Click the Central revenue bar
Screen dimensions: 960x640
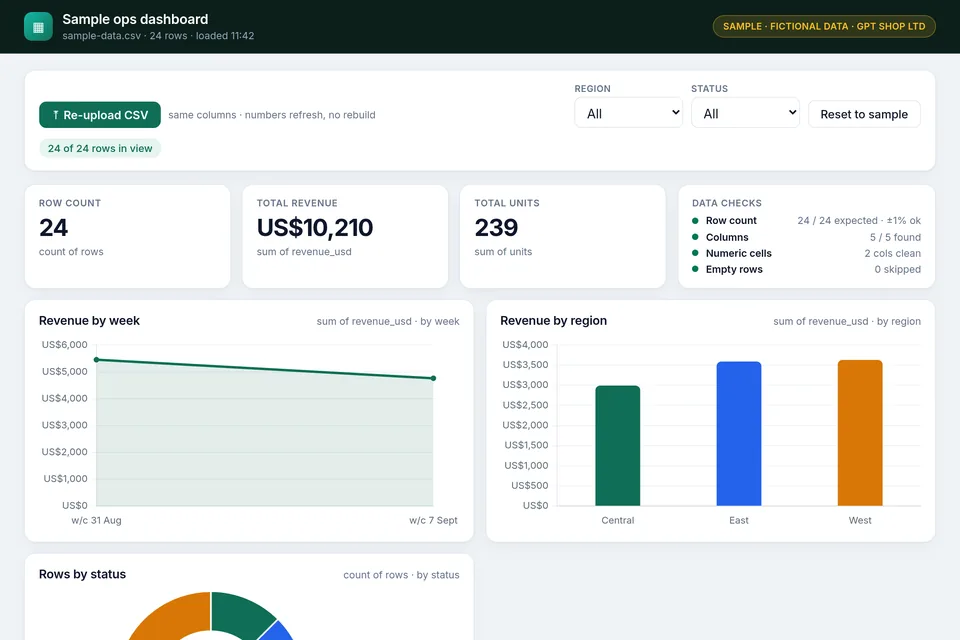click(x=617, y=445)
